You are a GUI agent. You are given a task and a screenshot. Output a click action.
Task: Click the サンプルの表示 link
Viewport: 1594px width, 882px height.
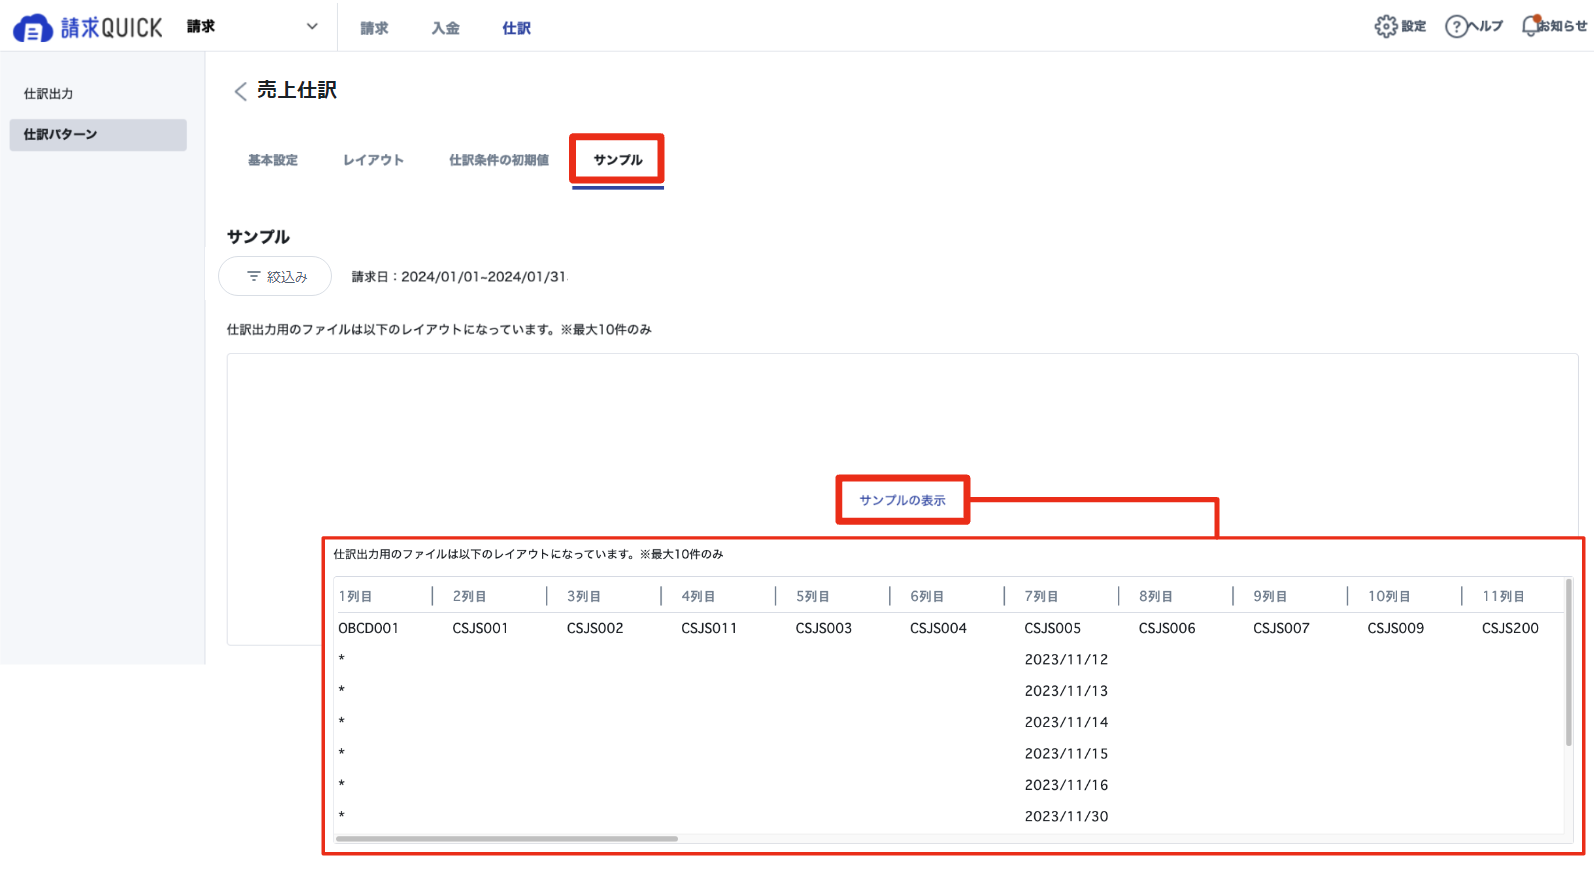[902, 500]
